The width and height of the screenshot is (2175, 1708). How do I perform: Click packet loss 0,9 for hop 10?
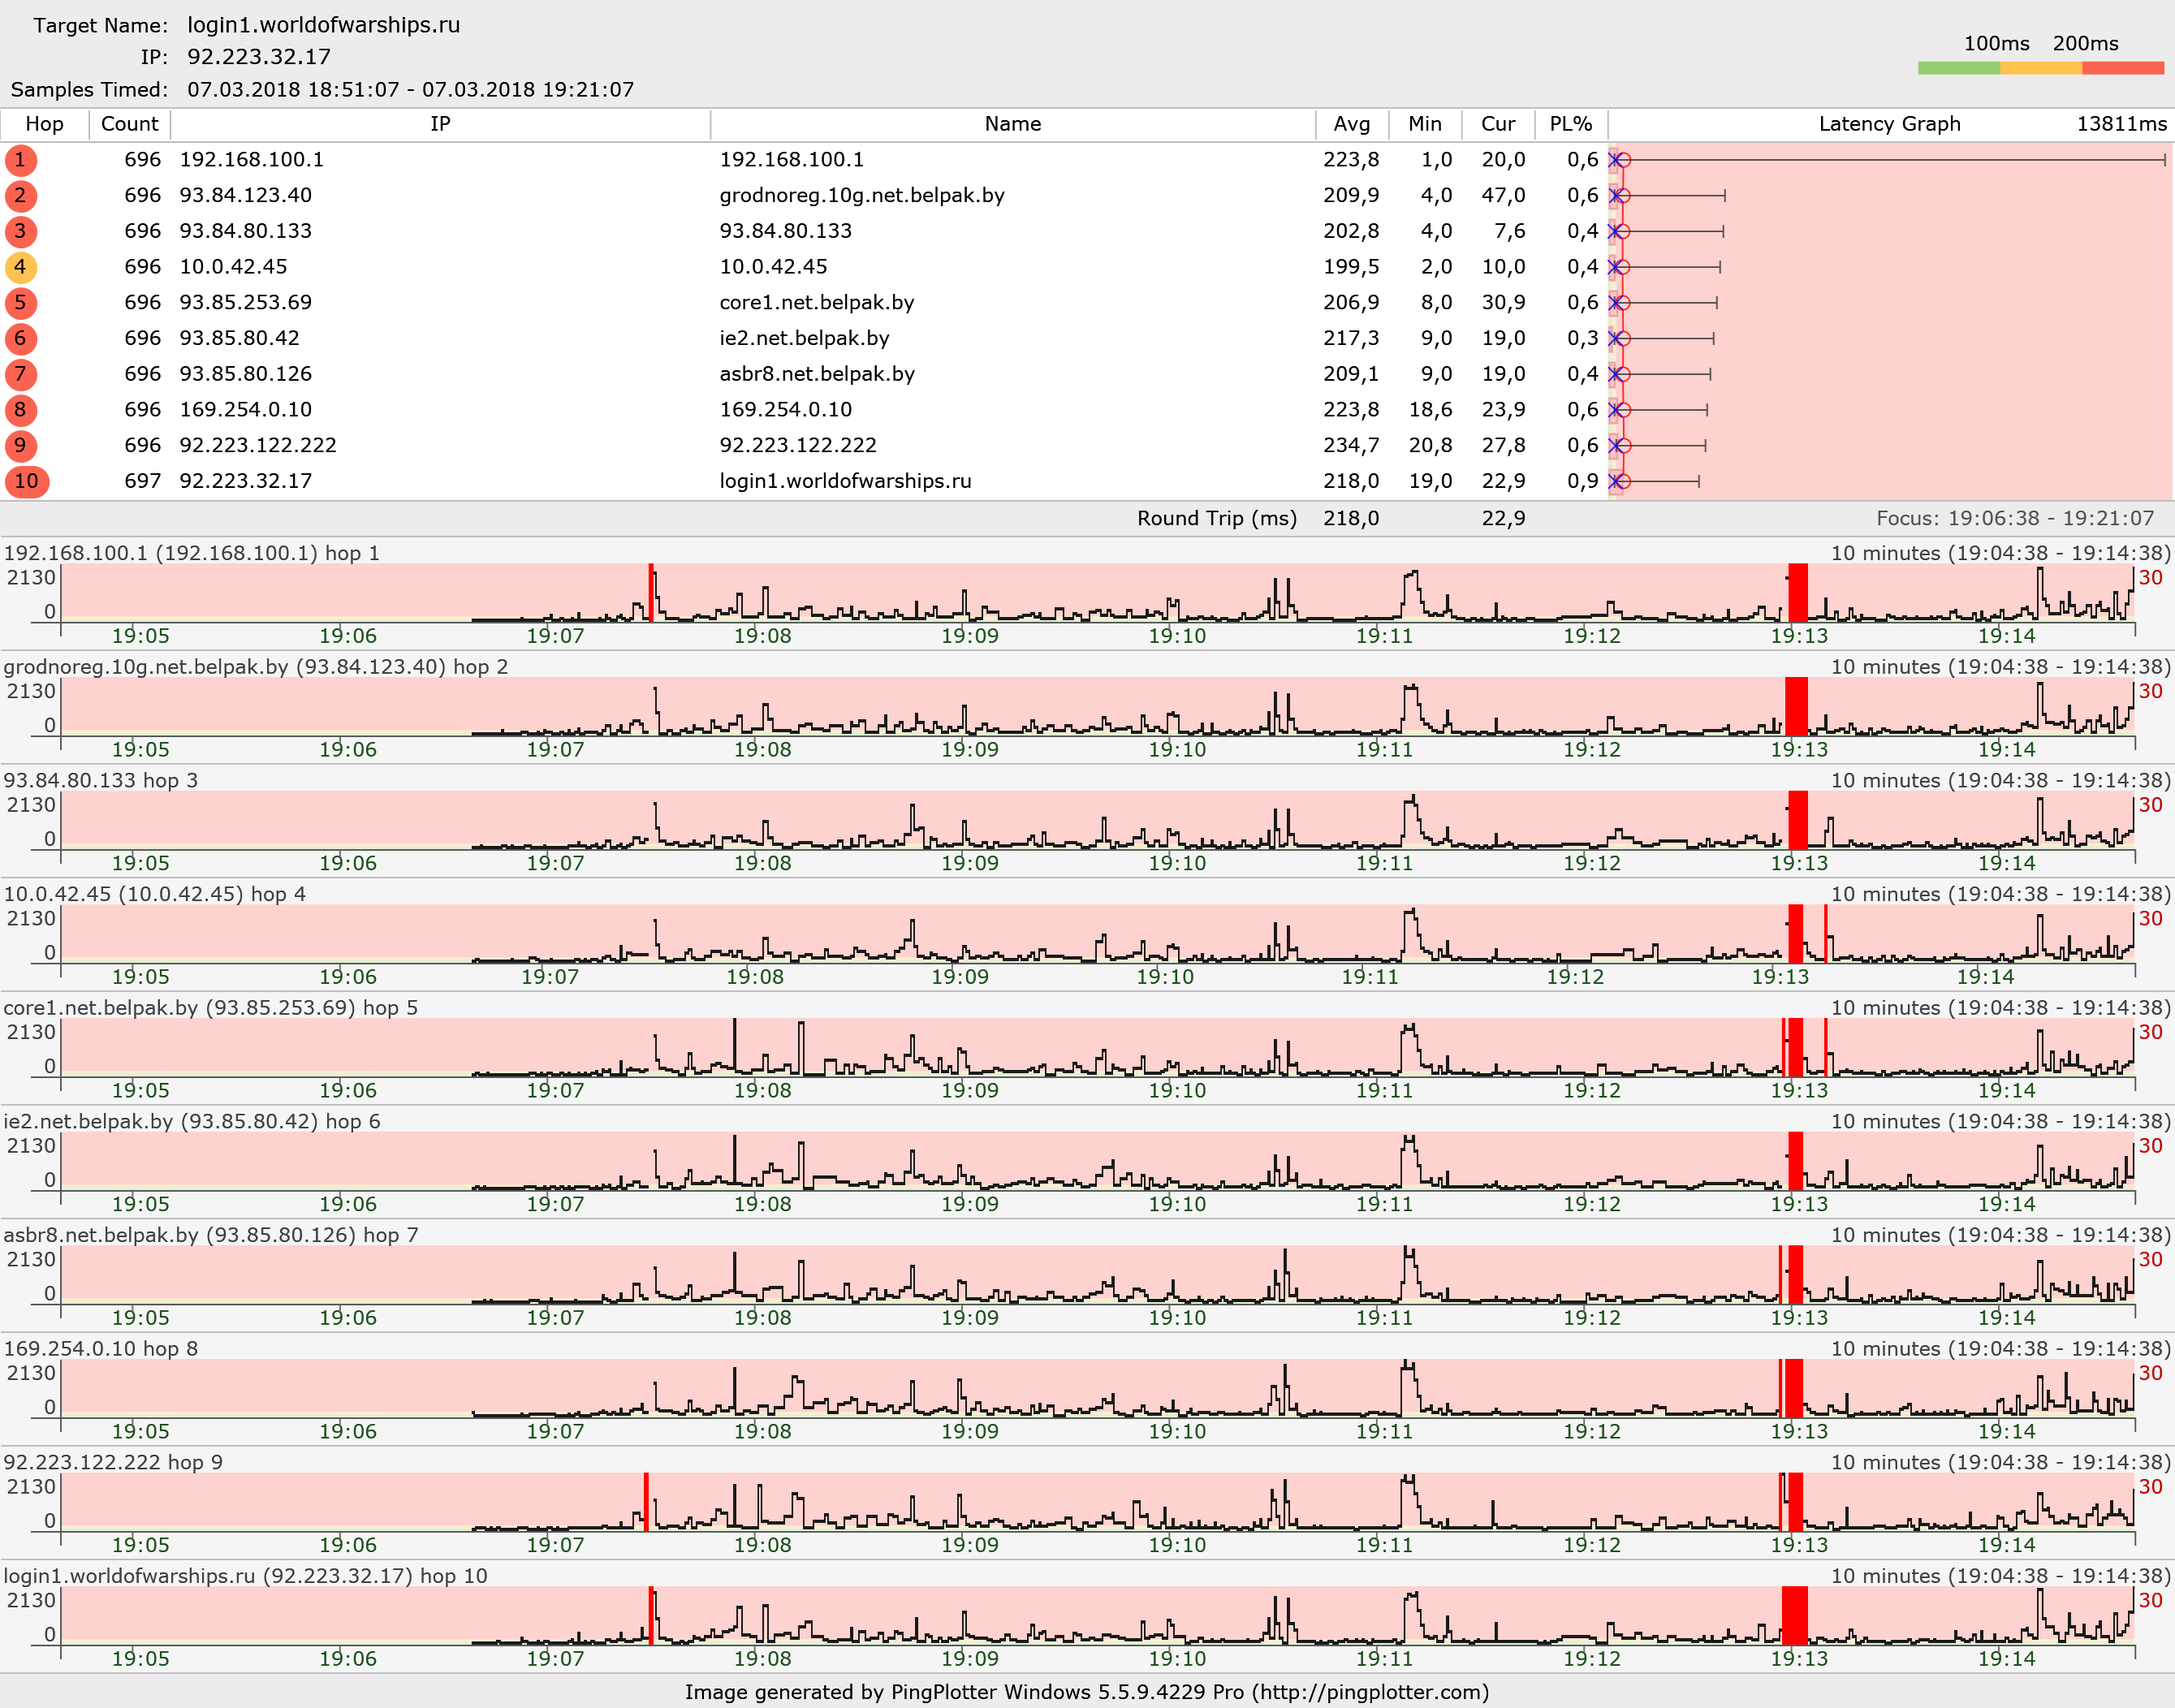coord(1583,482)
